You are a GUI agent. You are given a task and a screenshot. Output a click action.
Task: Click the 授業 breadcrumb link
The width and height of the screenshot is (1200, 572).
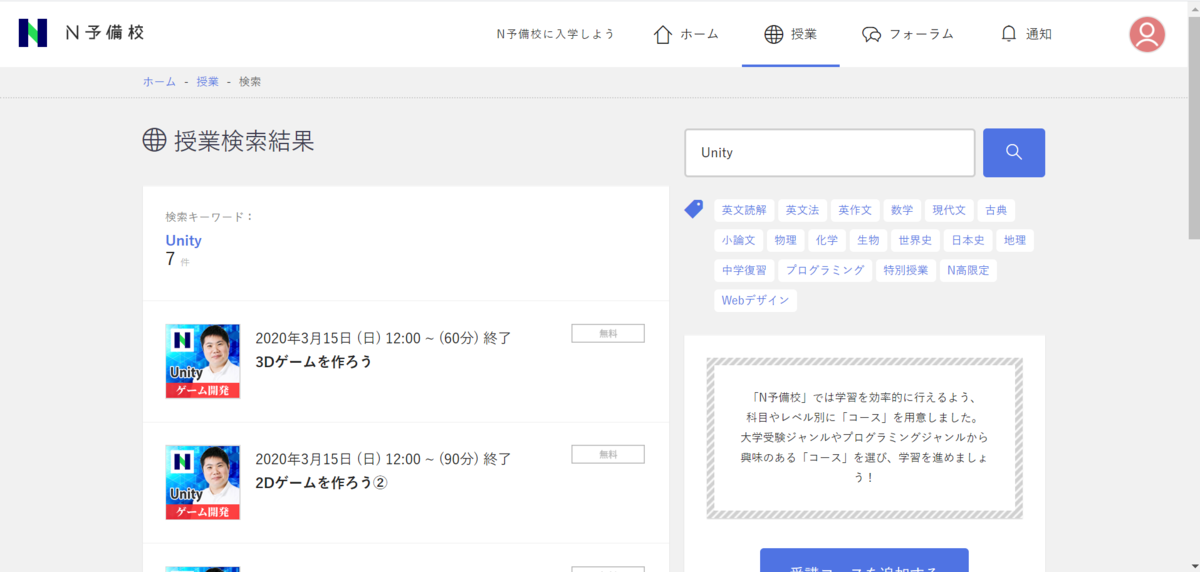click(x=208, y=82)
